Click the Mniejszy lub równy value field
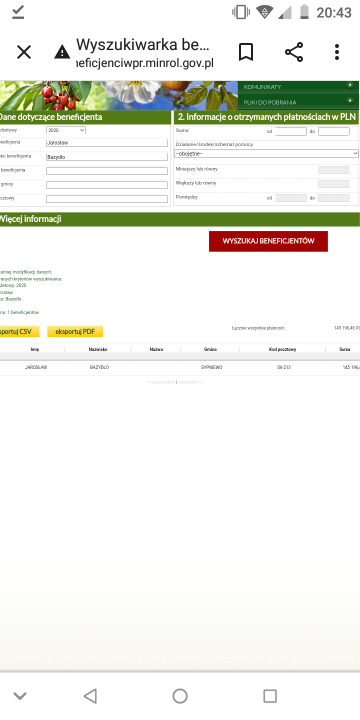Viewport: 360px width, 720px height. click(x=334, y=170)
